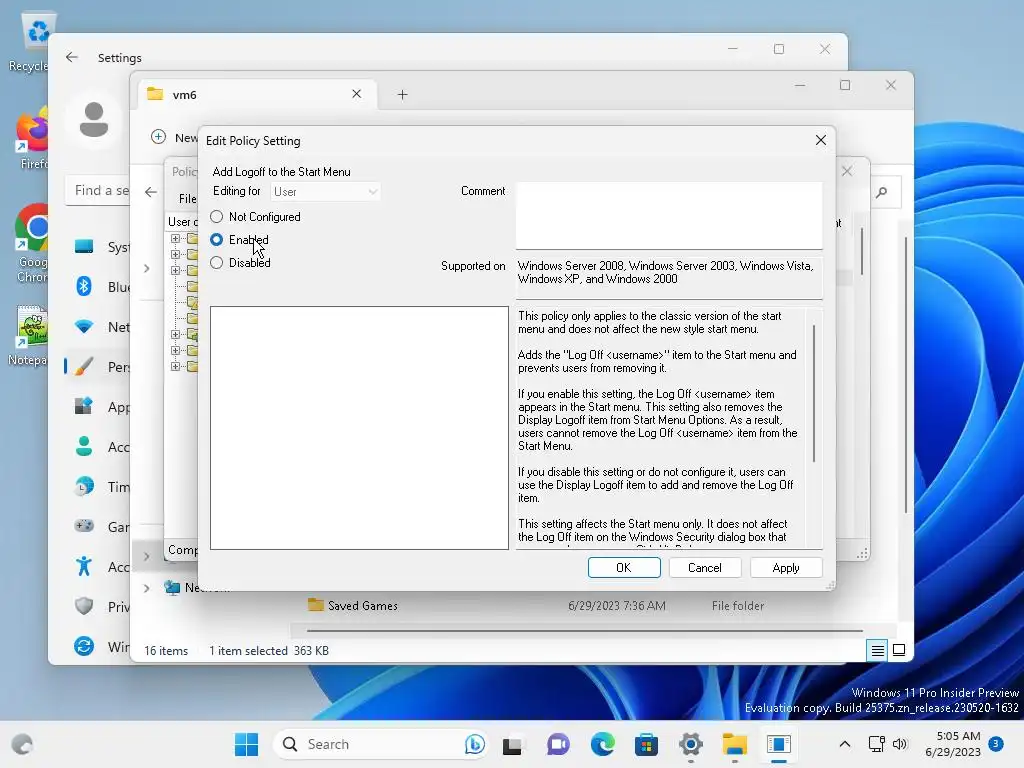This screenshot has height=768, width=1024.
Task: Open the volume control in system tray
Action: point(901,744)
